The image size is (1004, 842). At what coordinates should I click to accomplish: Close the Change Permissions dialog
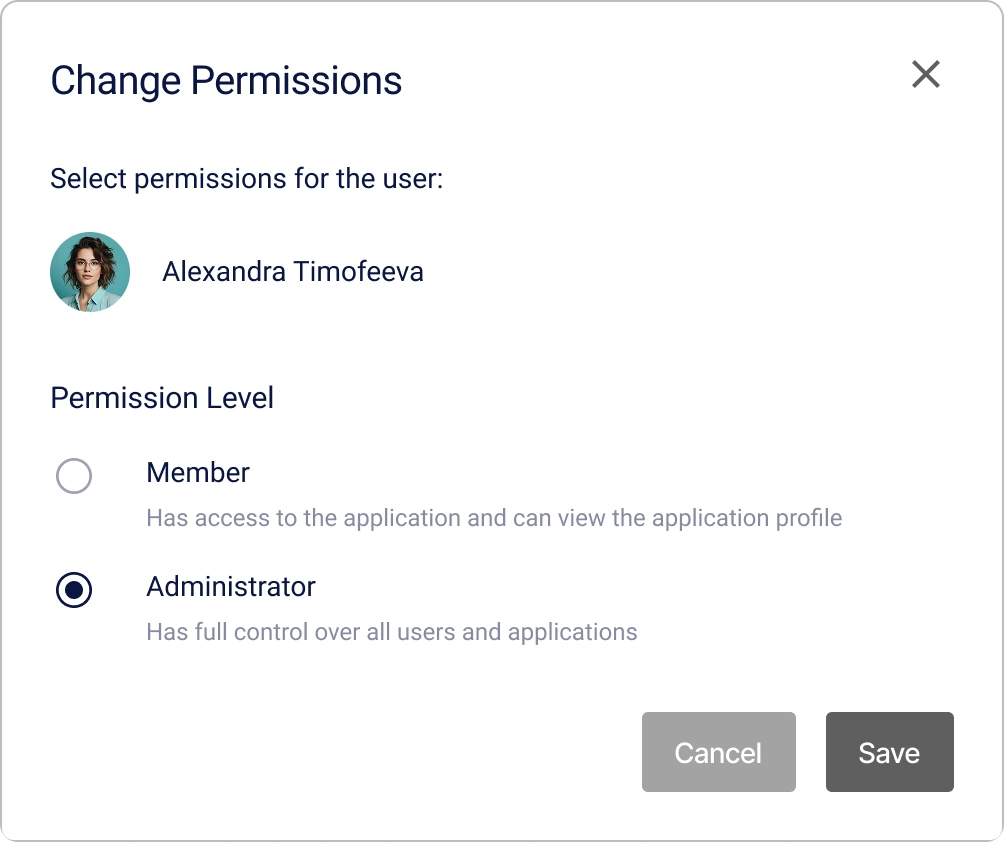(925, 75)
